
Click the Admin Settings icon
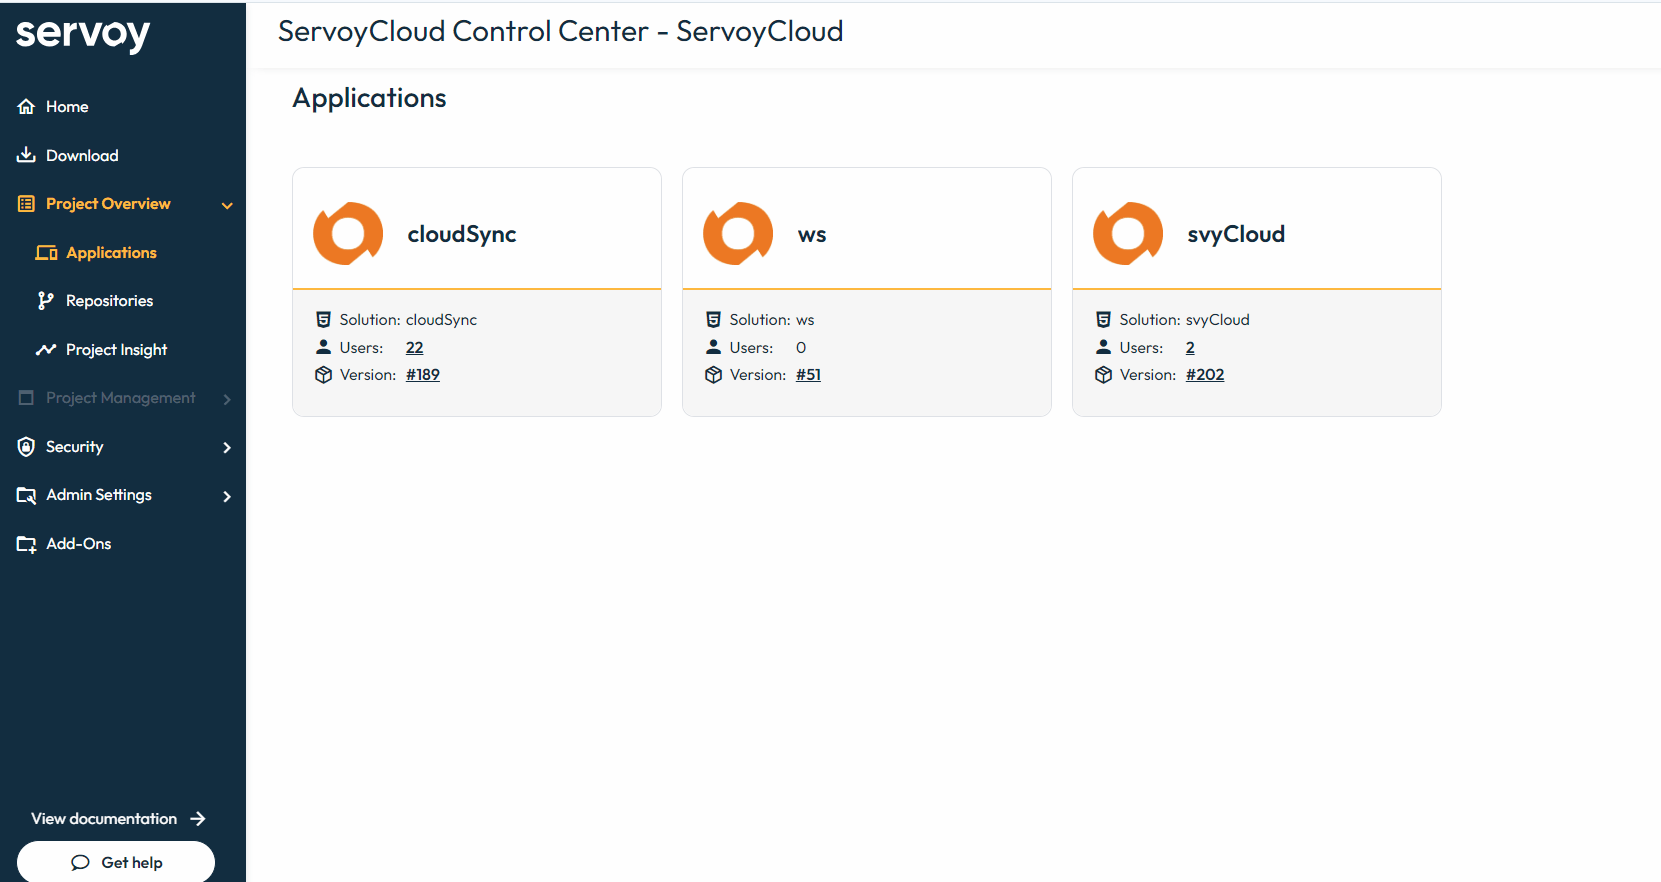(x=27, y=495)
